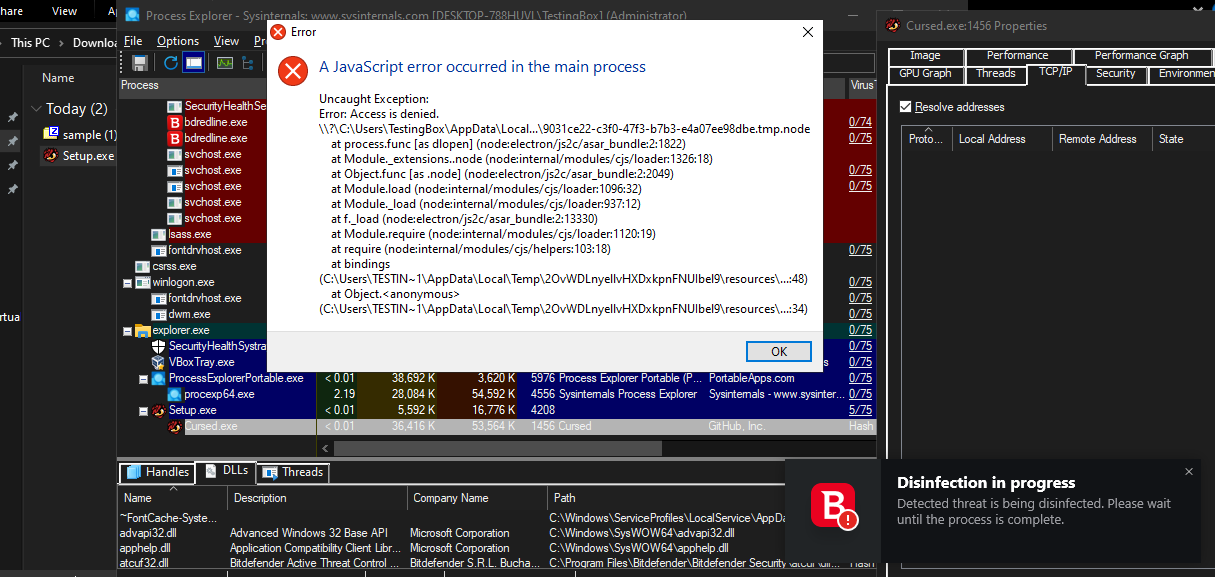Switch to the Handles tab in lower pane
This screenshot has width=1215, height=577.
click(157, 472)
